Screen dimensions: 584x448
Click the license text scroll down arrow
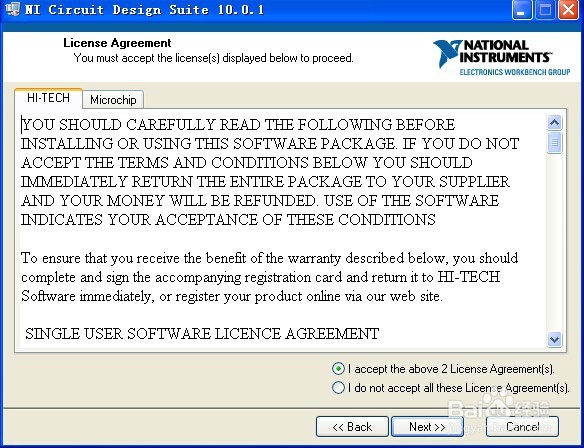555,339
